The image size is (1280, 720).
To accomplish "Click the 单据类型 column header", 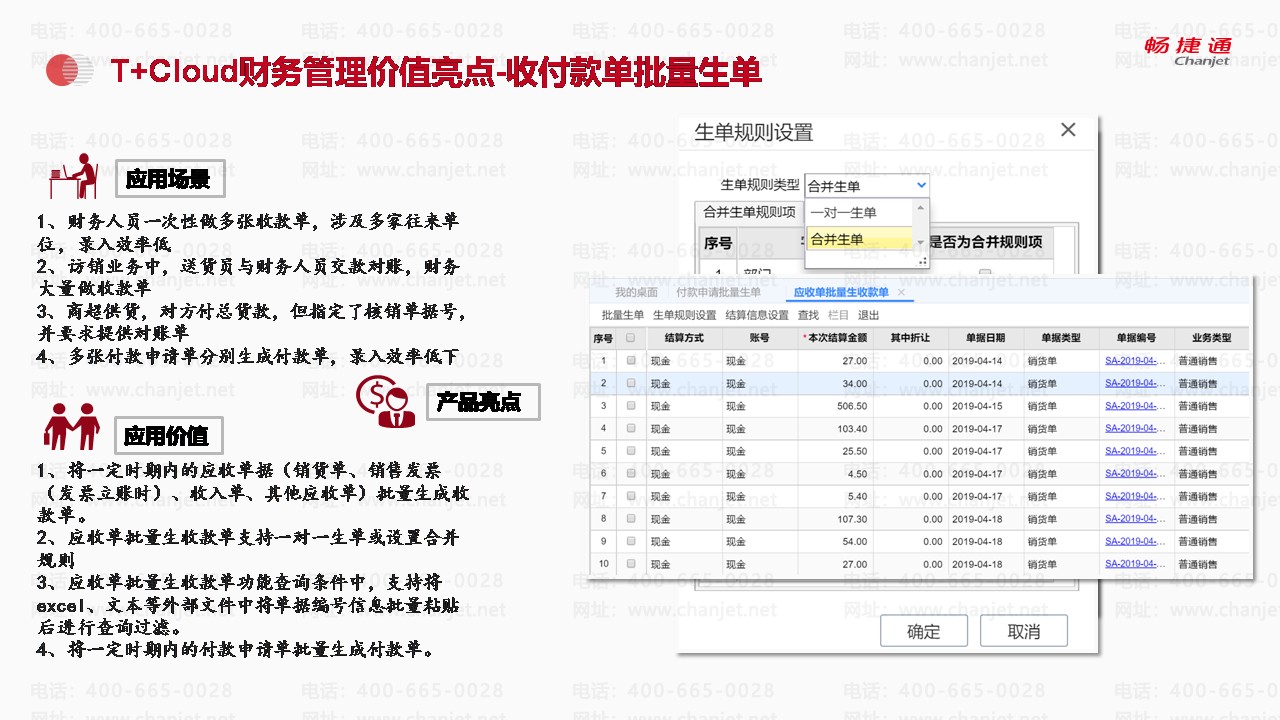I will (x=1061, y=338).
